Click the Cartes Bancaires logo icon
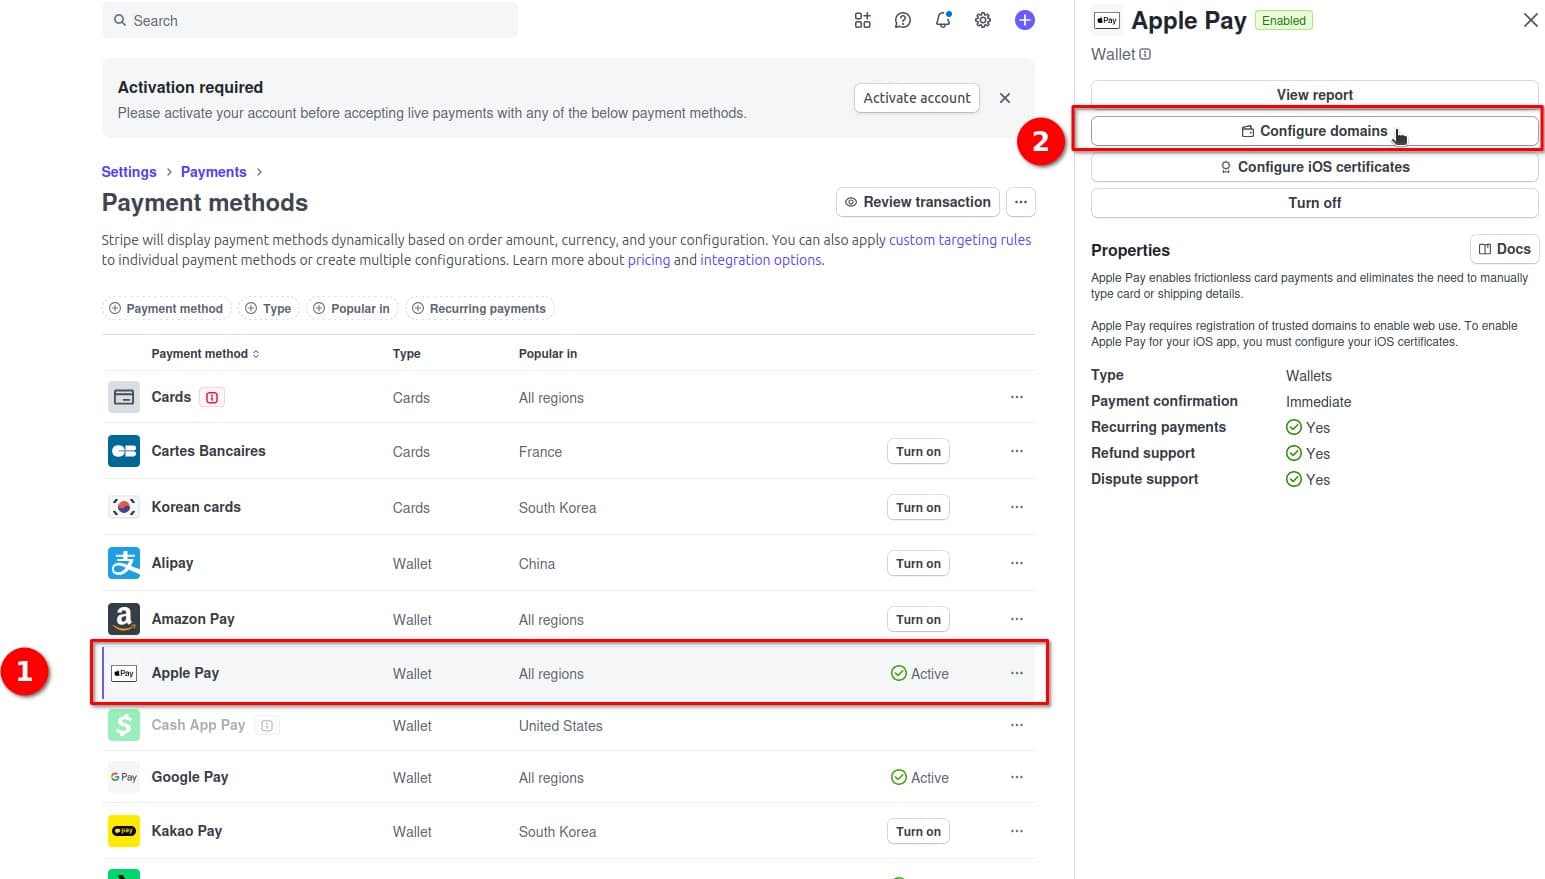This screenshot has width=1545, height=879. 124,451
